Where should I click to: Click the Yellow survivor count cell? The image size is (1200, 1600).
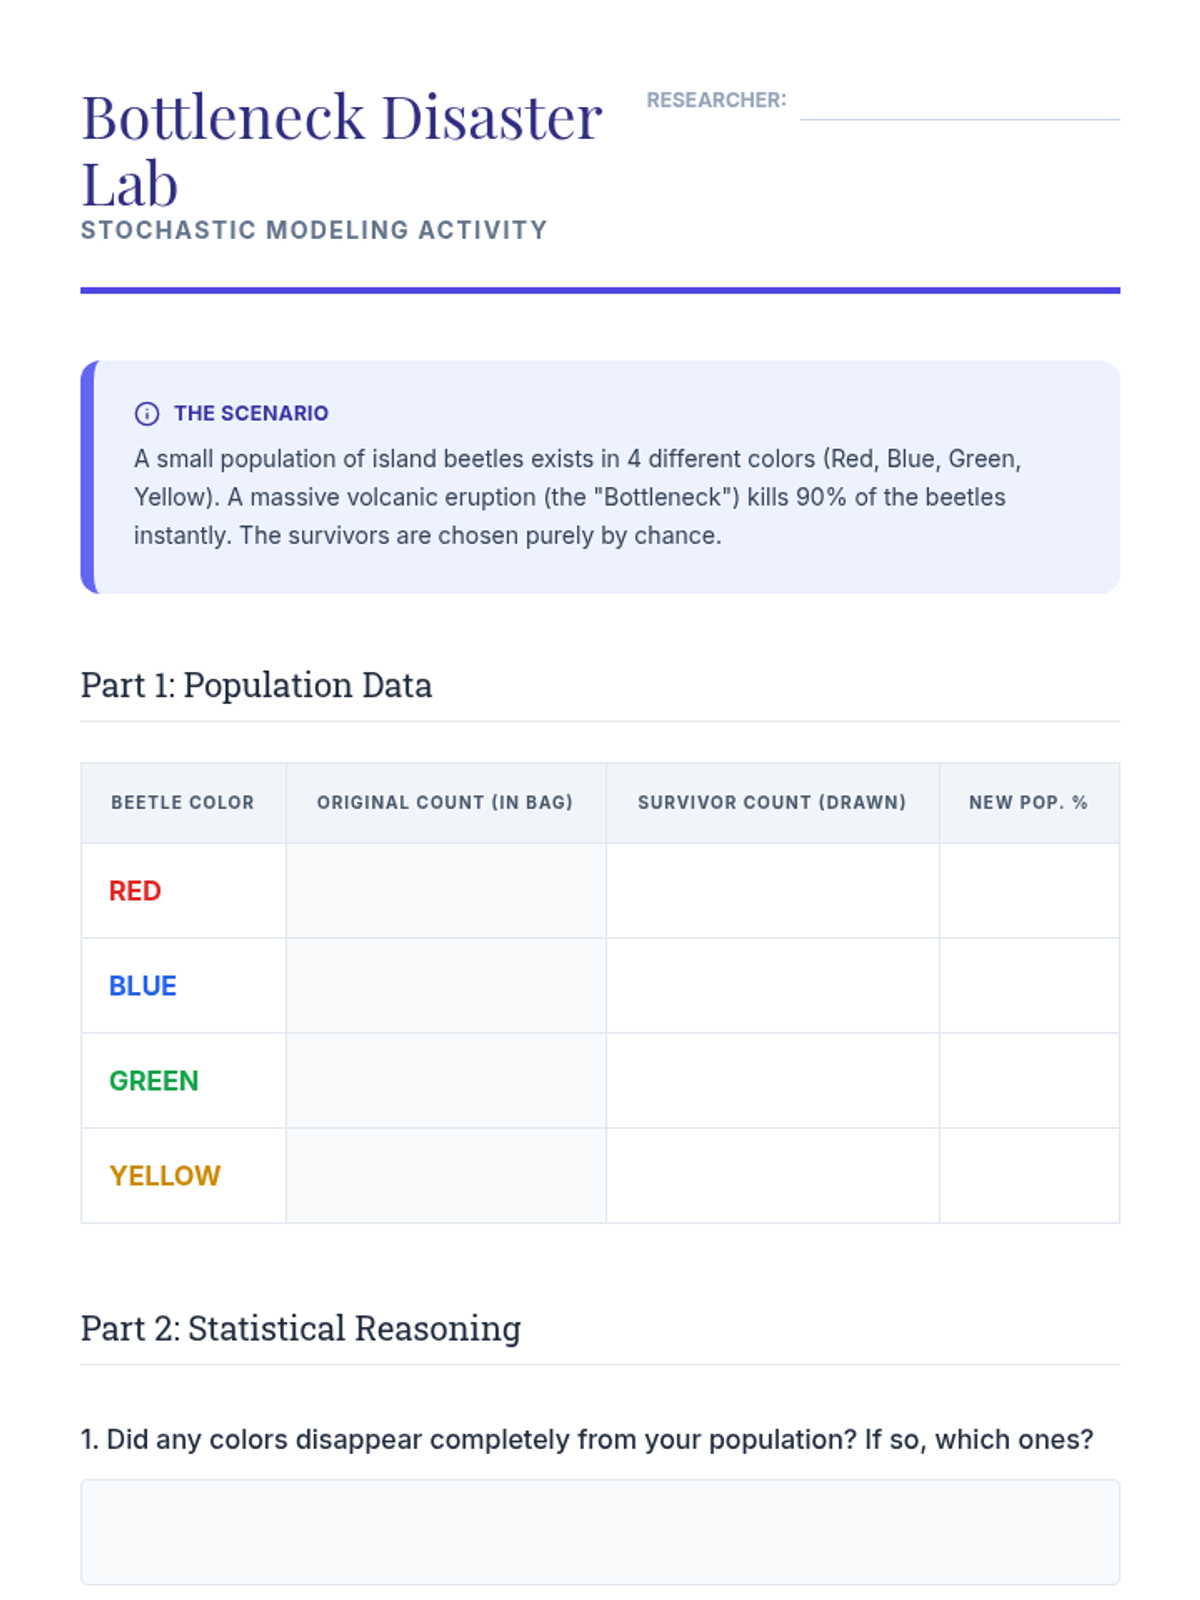tap(772, 1176)
